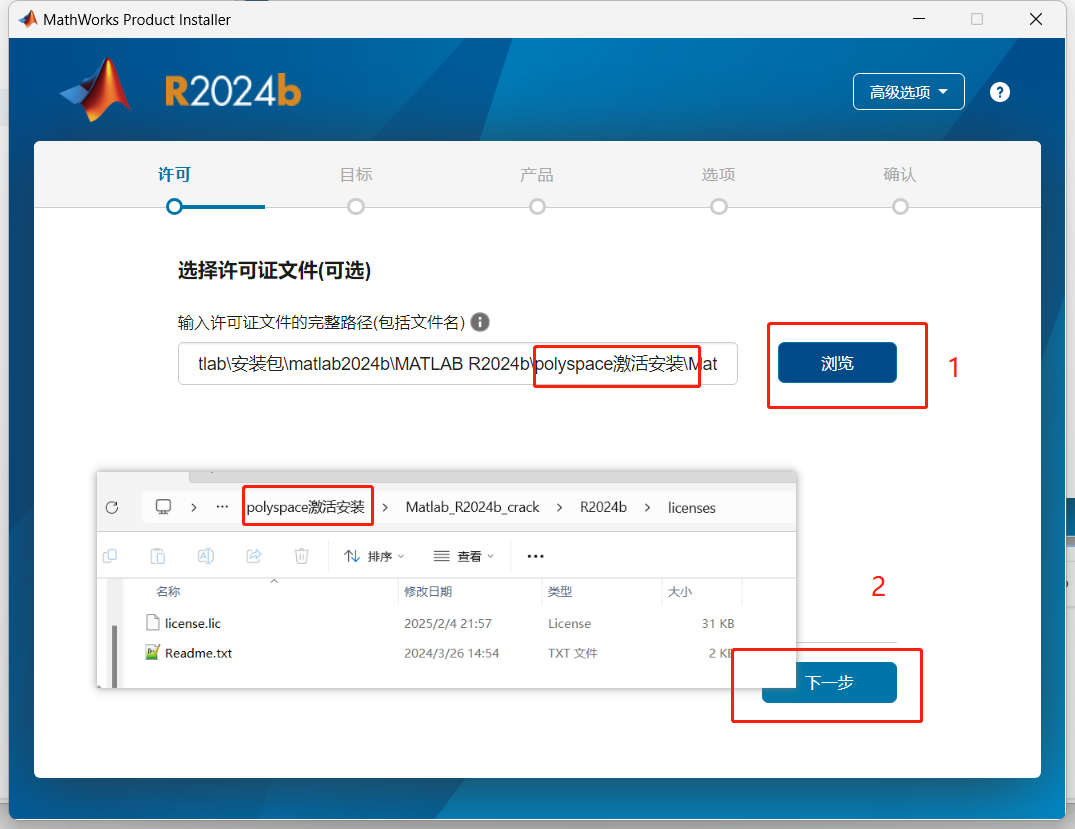Click Matlab_R2024b_crack breadcrumb folder
This screenshot has width=1075, height=829.
472,507
